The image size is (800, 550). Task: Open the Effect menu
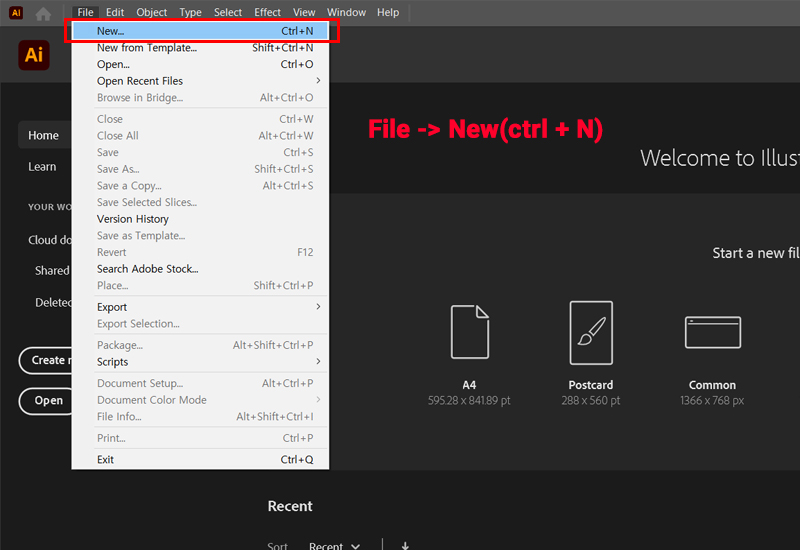267,12
